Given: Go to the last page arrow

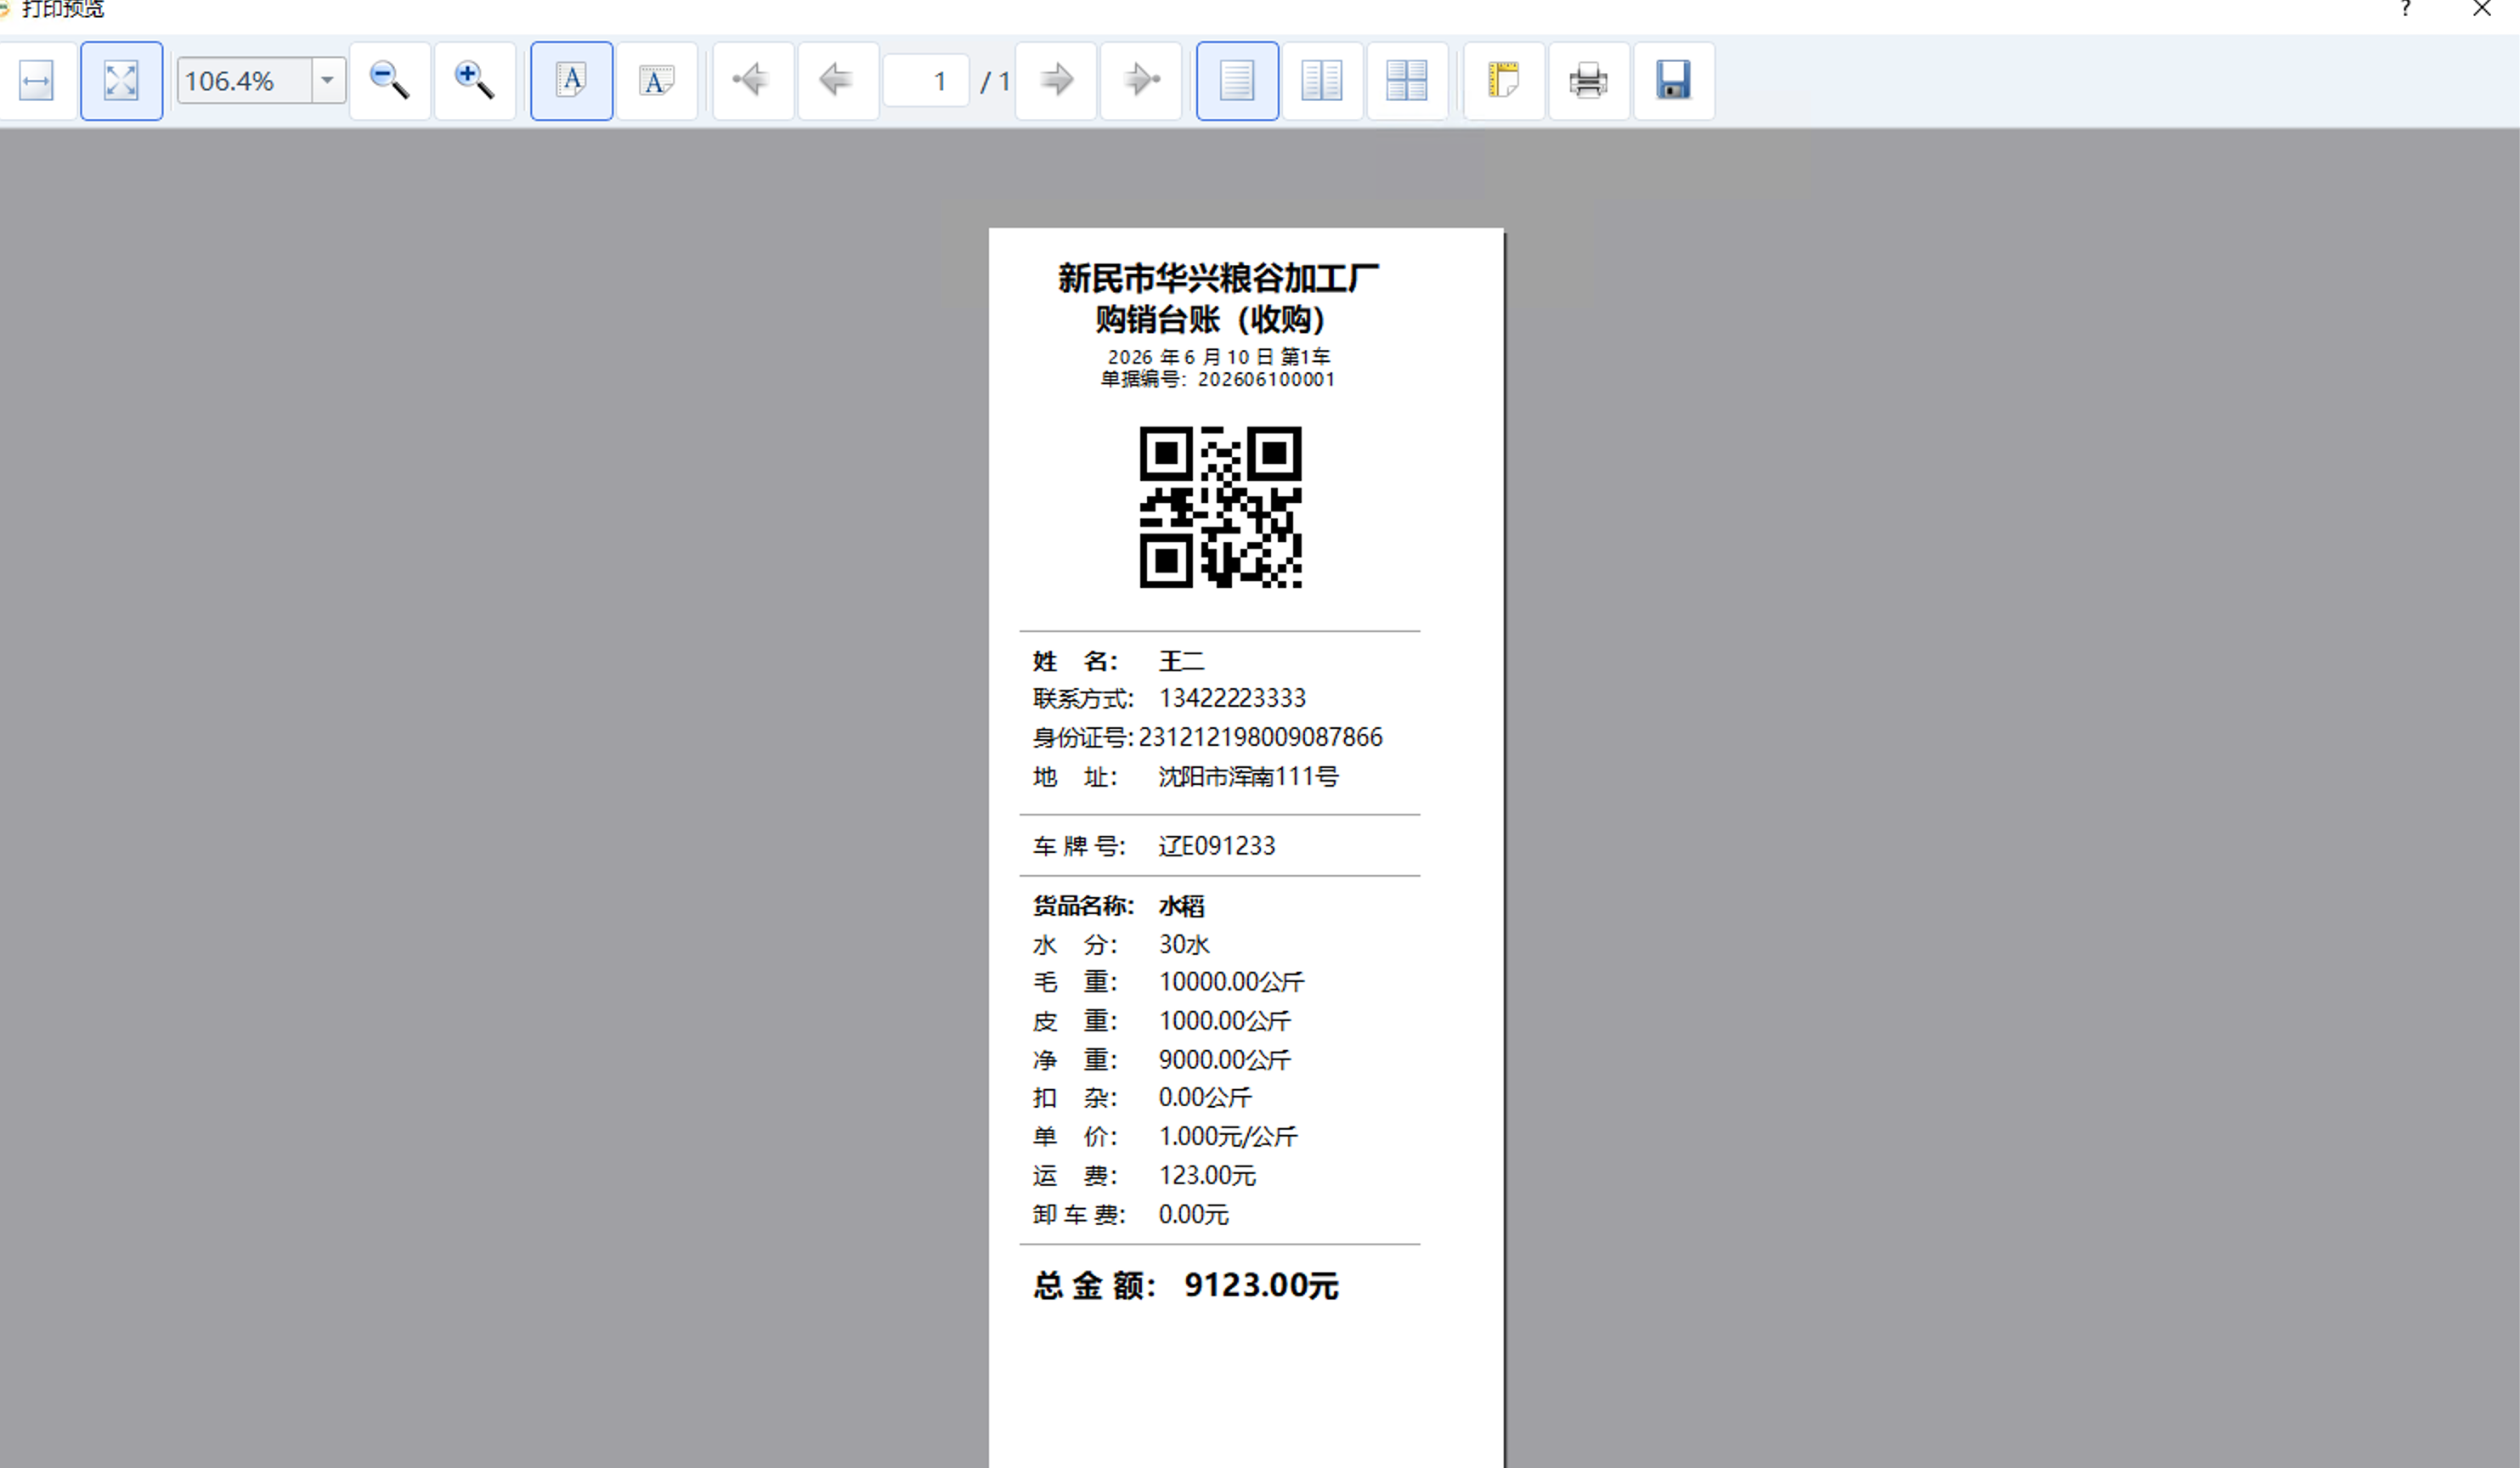Looking at the screenshot, I should pyautogui.click(x=1141, y=81).
